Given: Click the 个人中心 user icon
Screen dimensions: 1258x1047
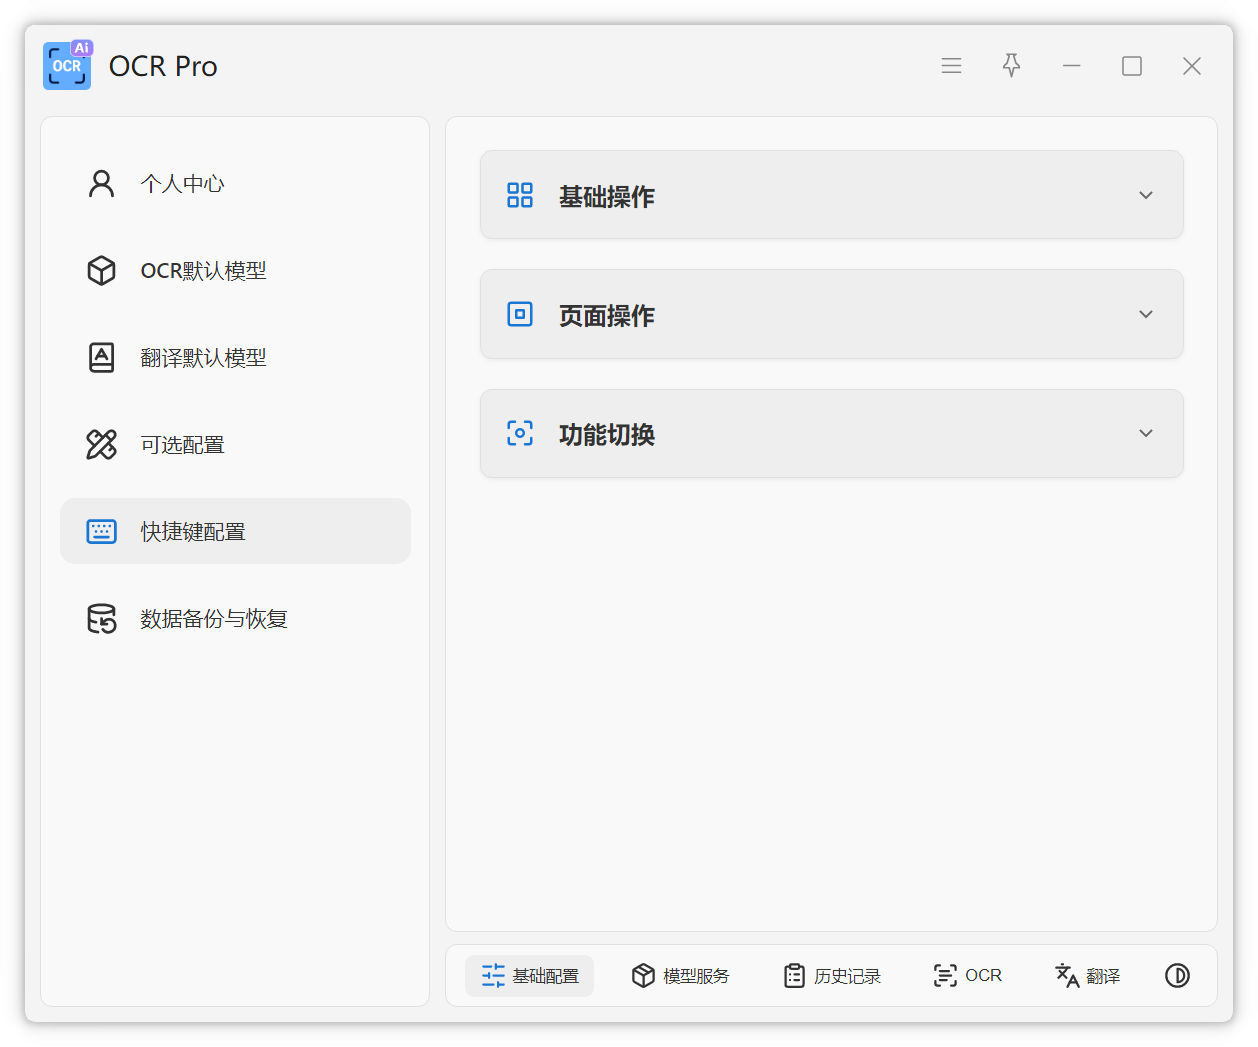Looking at the screenshot, I should [102, 184].
